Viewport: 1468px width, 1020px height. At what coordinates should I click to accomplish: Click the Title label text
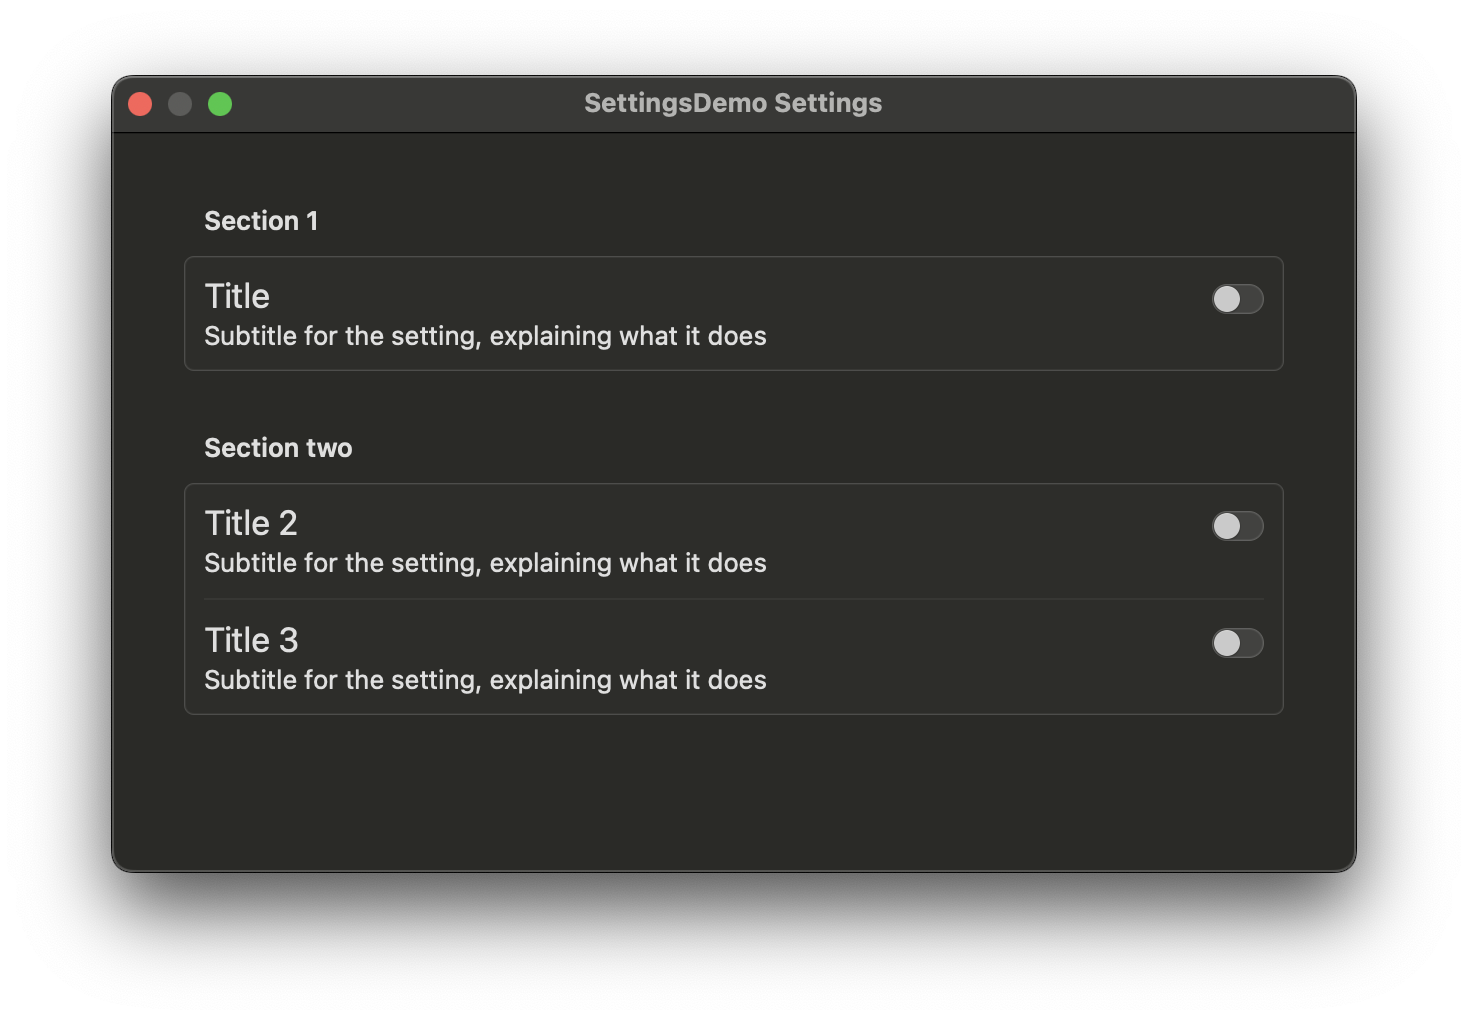[x=236, y=296]
